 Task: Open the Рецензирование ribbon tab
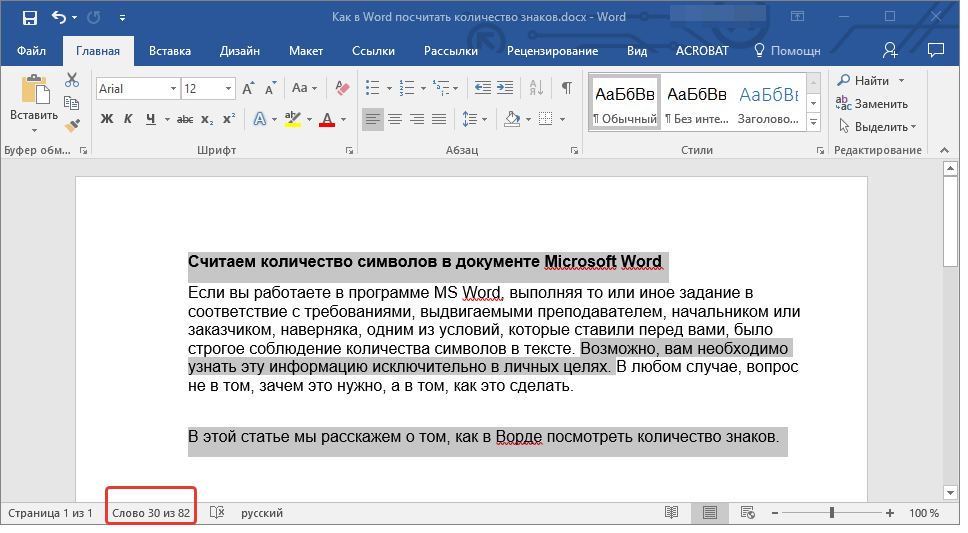pos(552,50)
